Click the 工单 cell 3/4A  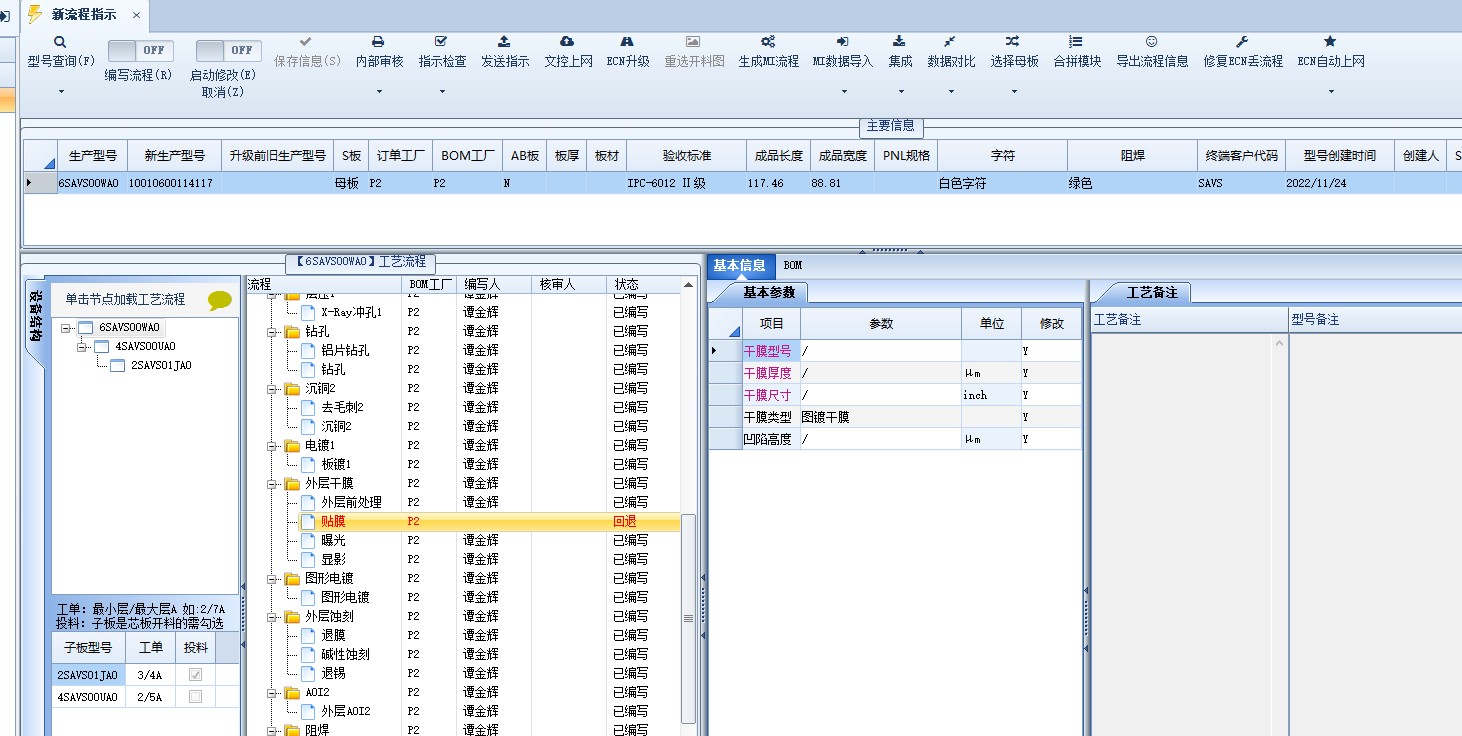coord(150,675)
